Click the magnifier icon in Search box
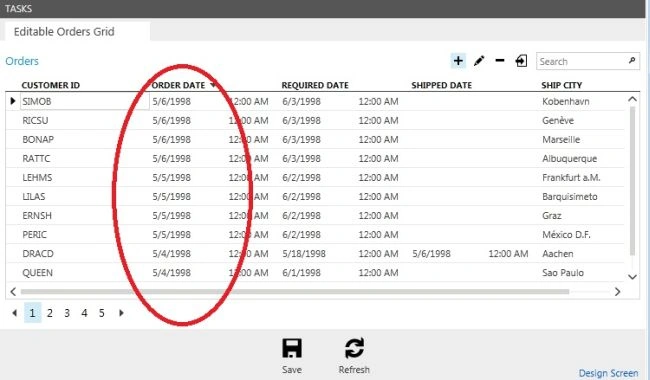The image size is (650, 380). coord(632,61)
